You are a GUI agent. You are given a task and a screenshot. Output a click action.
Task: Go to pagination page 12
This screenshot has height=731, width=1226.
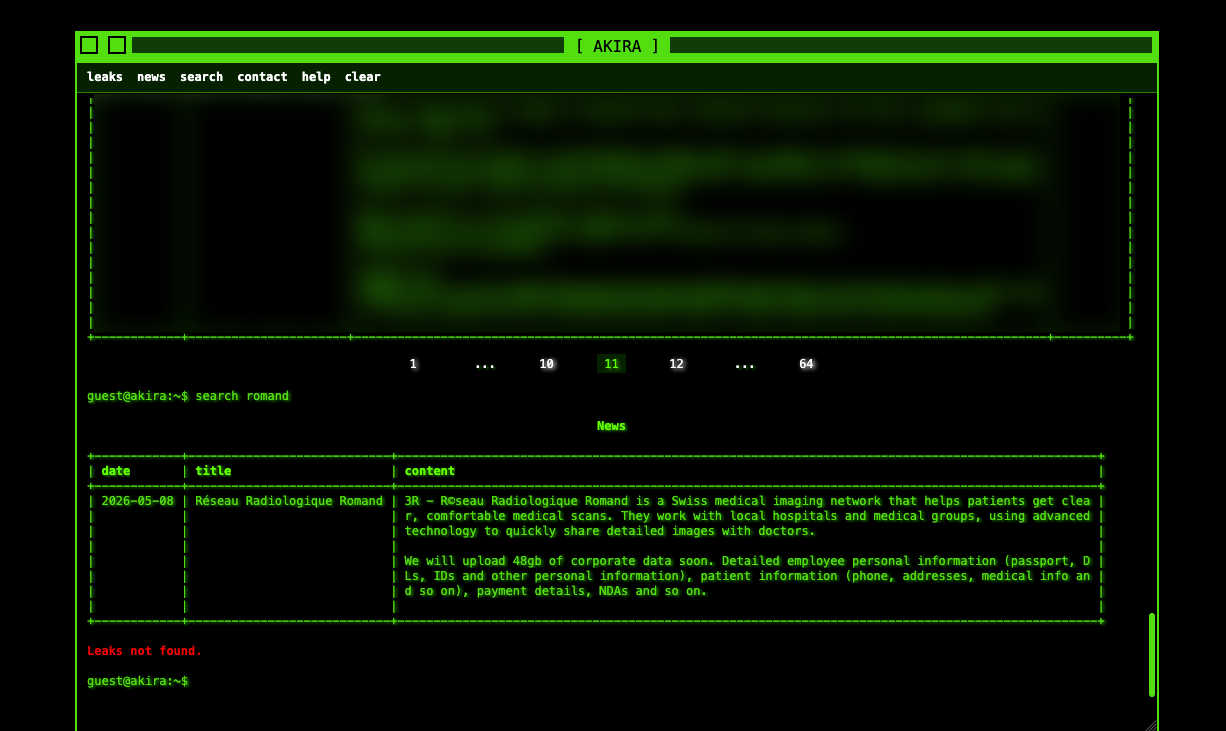tap(677, 364)
